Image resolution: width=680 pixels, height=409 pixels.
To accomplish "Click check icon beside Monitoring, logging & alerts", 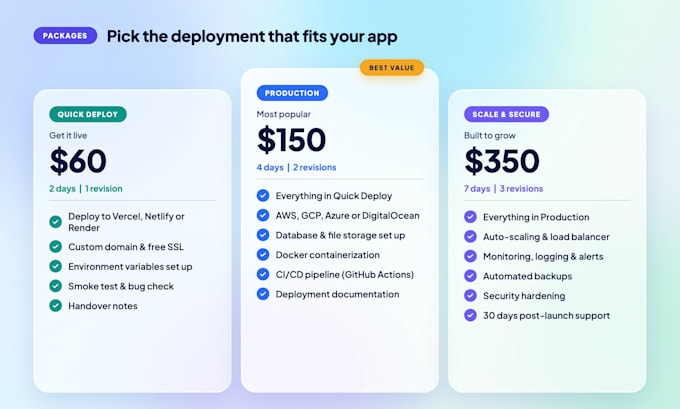I will pyautogui.click(x=471, y=256).
